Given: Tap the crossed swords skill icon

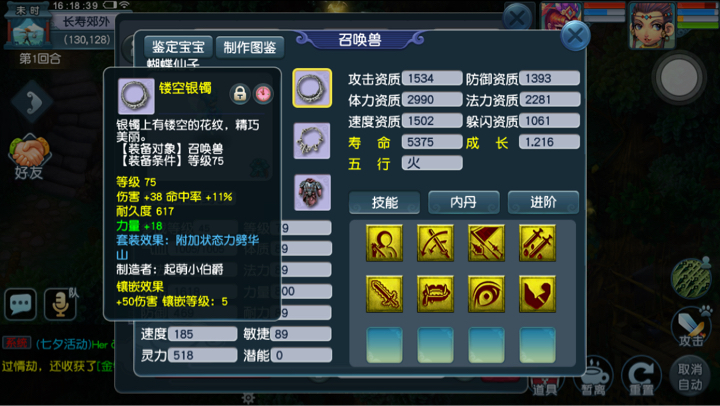Looking at the screenshot, I should 435,243.
